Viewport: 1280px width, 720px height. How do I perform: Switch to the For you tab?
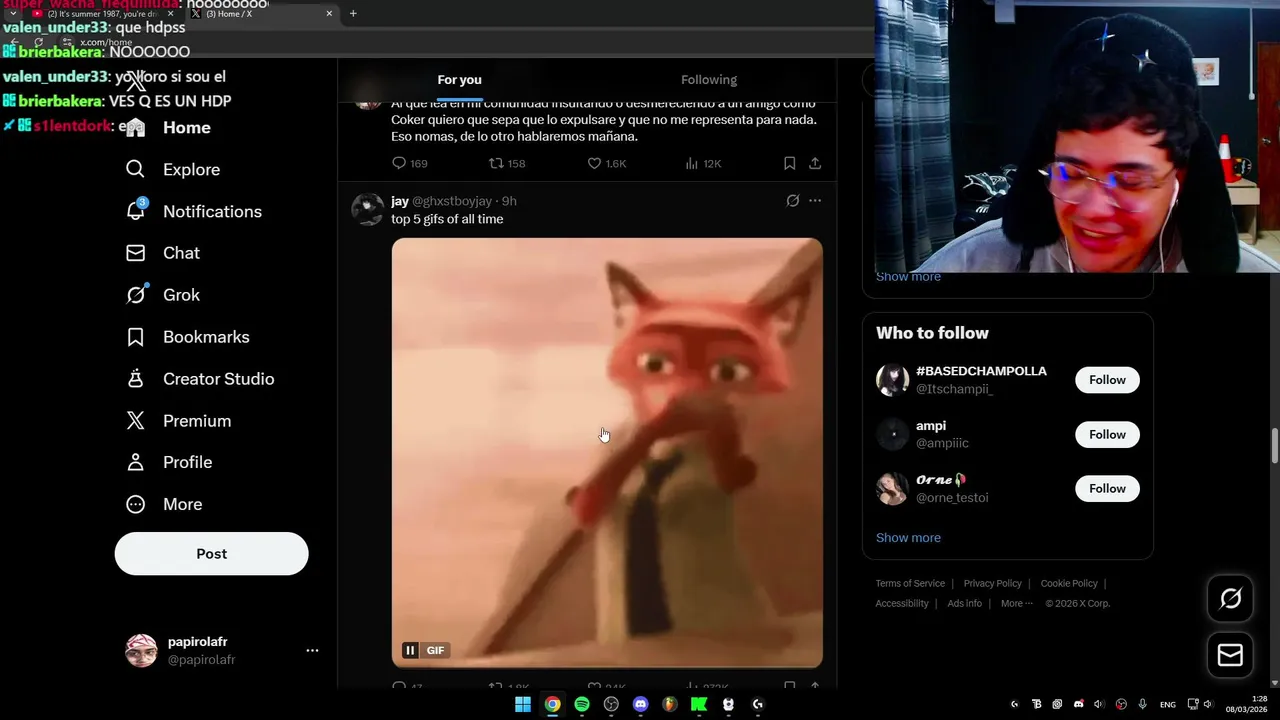click(x=459, y=80)
